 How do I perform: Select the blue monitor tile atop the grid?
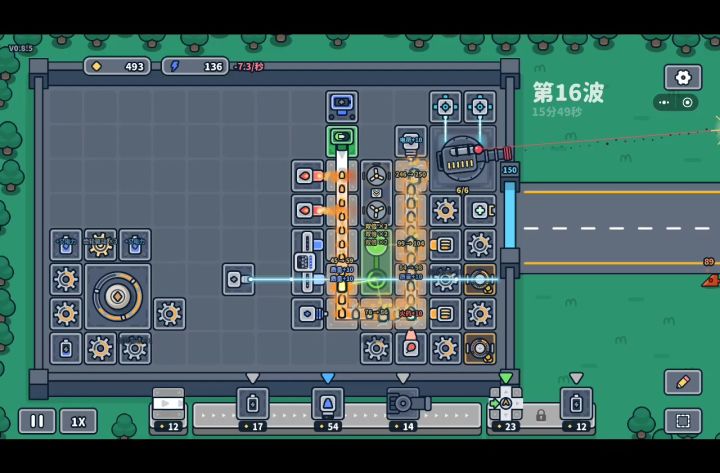point(342,107)
